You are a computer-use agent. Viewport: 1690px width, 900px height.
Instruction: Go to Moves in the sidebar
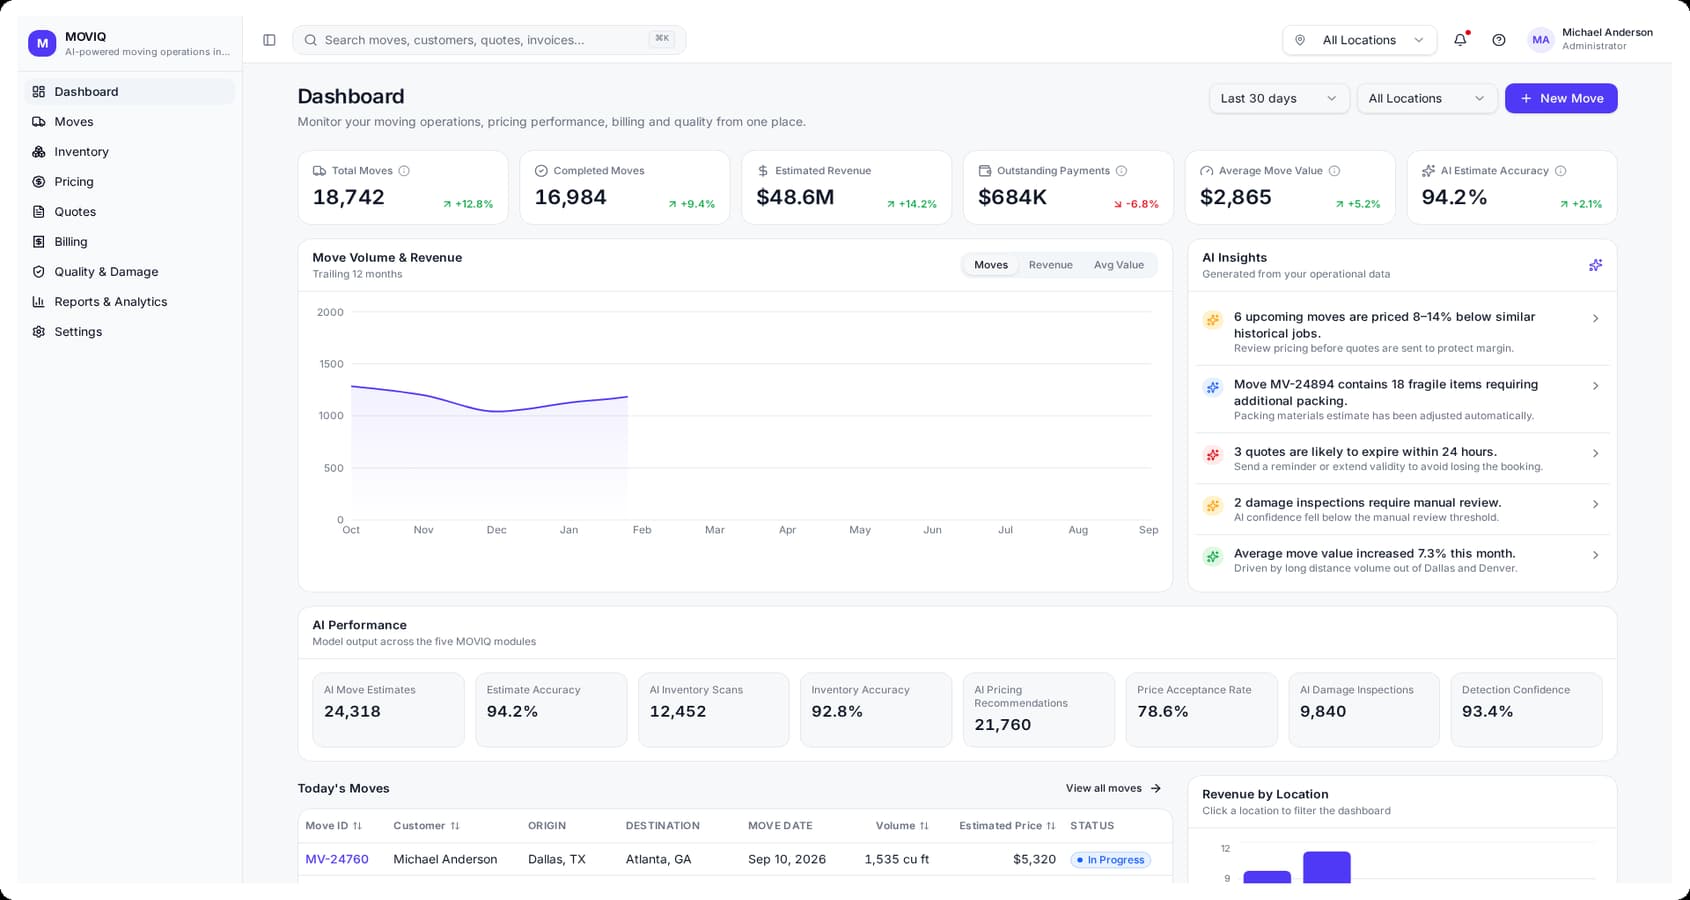click(x=130, y=122)
